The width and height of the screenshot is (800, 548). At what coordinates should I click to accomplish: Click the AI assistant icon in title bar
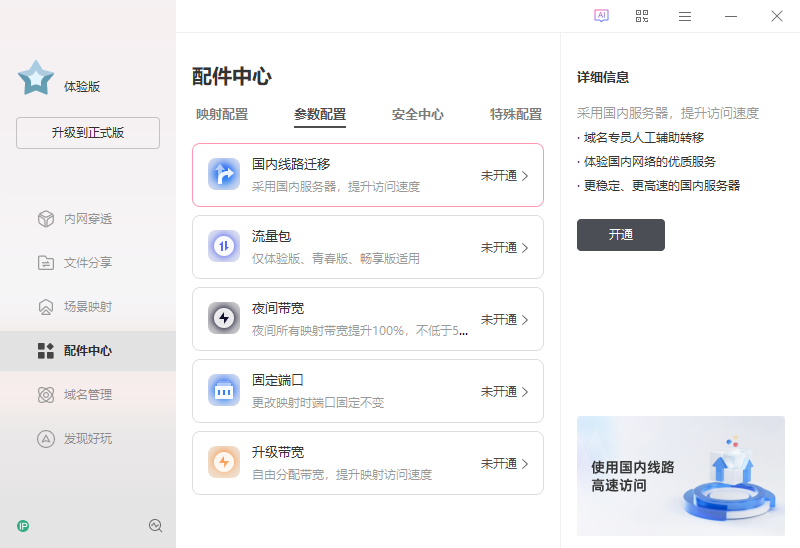601,16
